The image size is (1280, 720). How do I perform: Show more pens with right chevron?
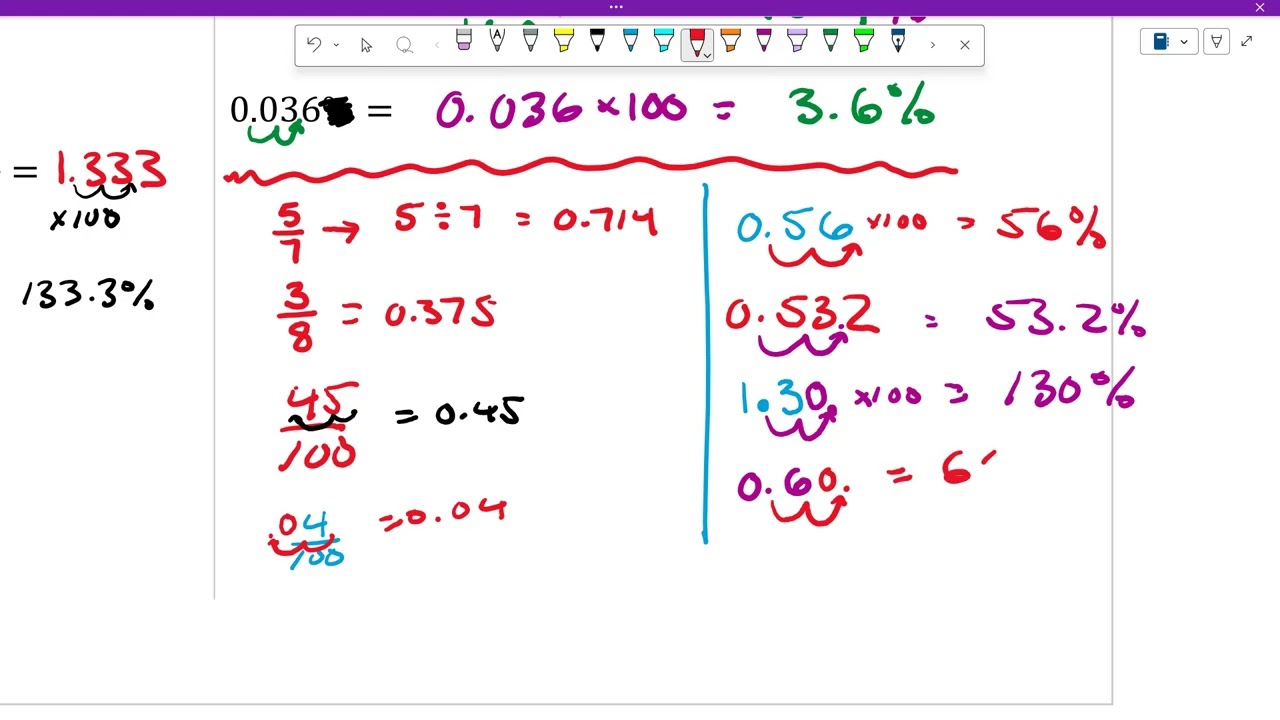pos(932,45)
